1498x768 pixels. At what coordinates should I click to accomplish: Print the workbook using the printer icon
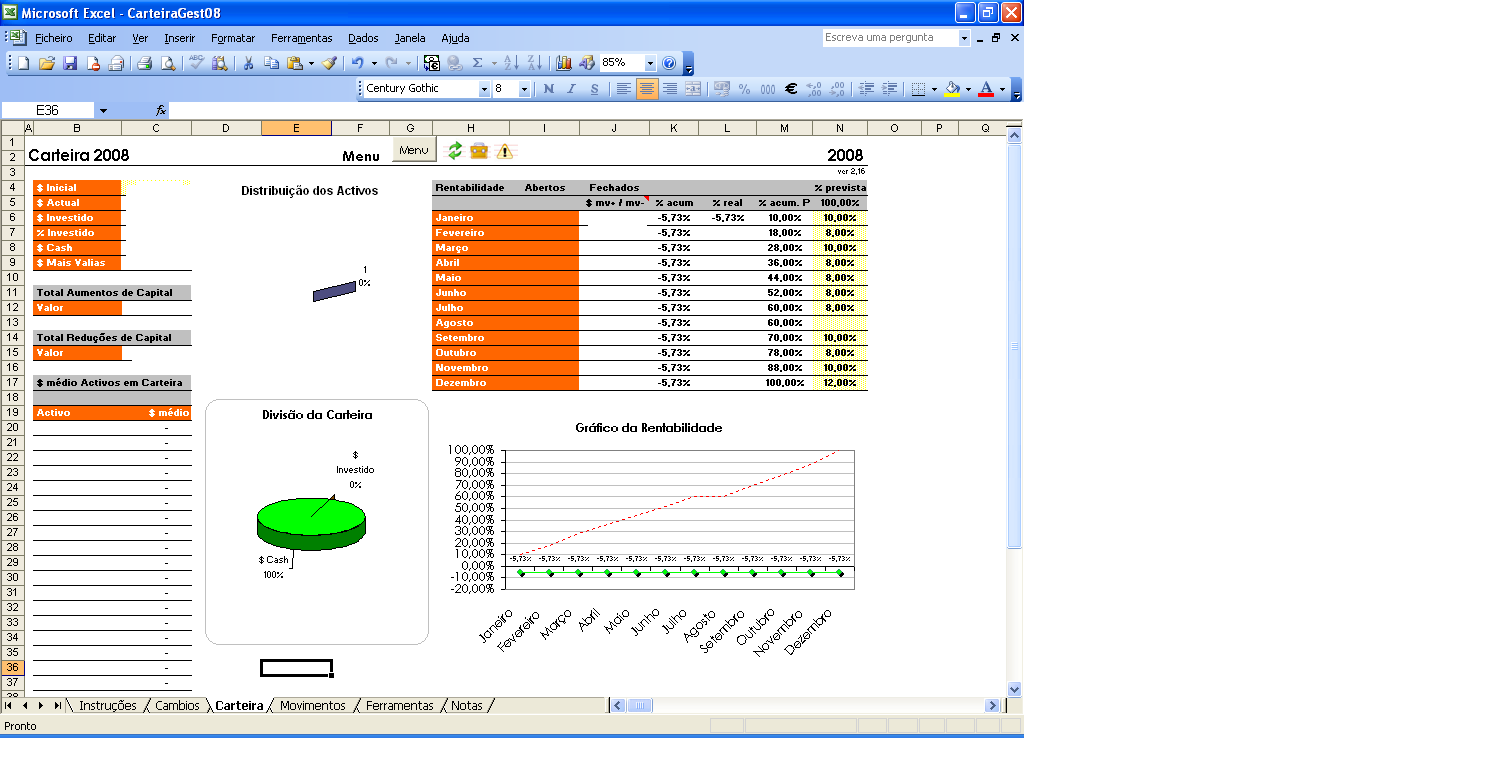(x=144, y=63)
